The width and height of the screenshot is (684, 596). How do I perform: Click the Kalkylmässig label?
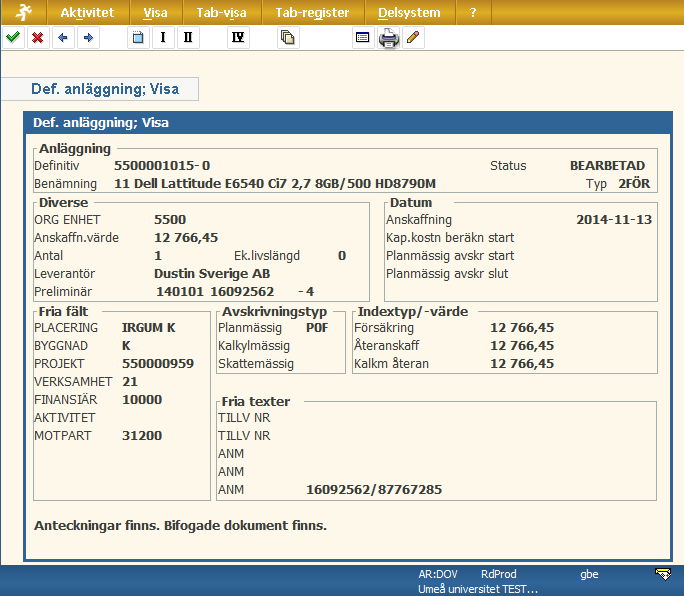tap(254, 346)
